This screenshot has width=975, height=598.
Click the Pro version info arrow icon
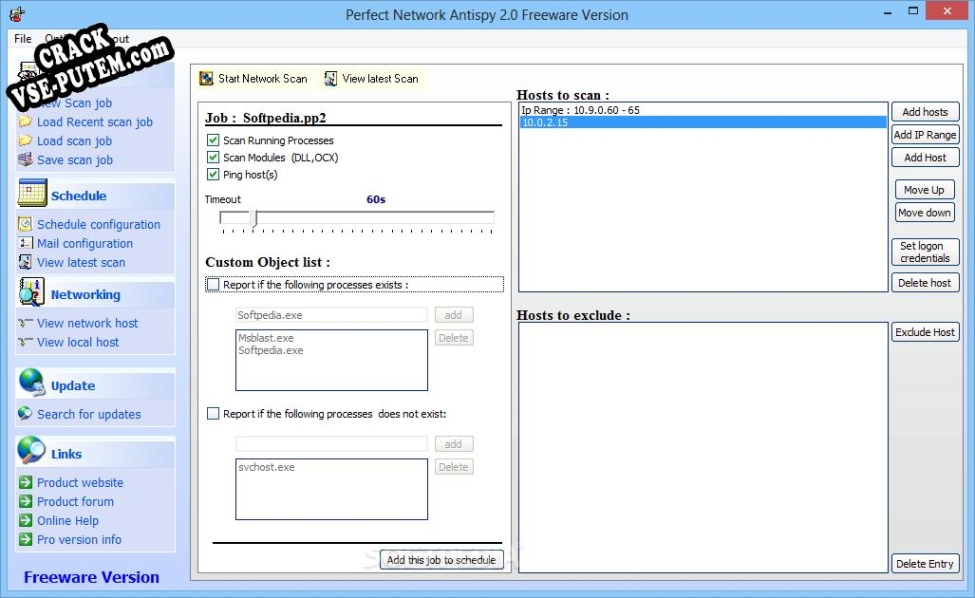click(25, 539)
